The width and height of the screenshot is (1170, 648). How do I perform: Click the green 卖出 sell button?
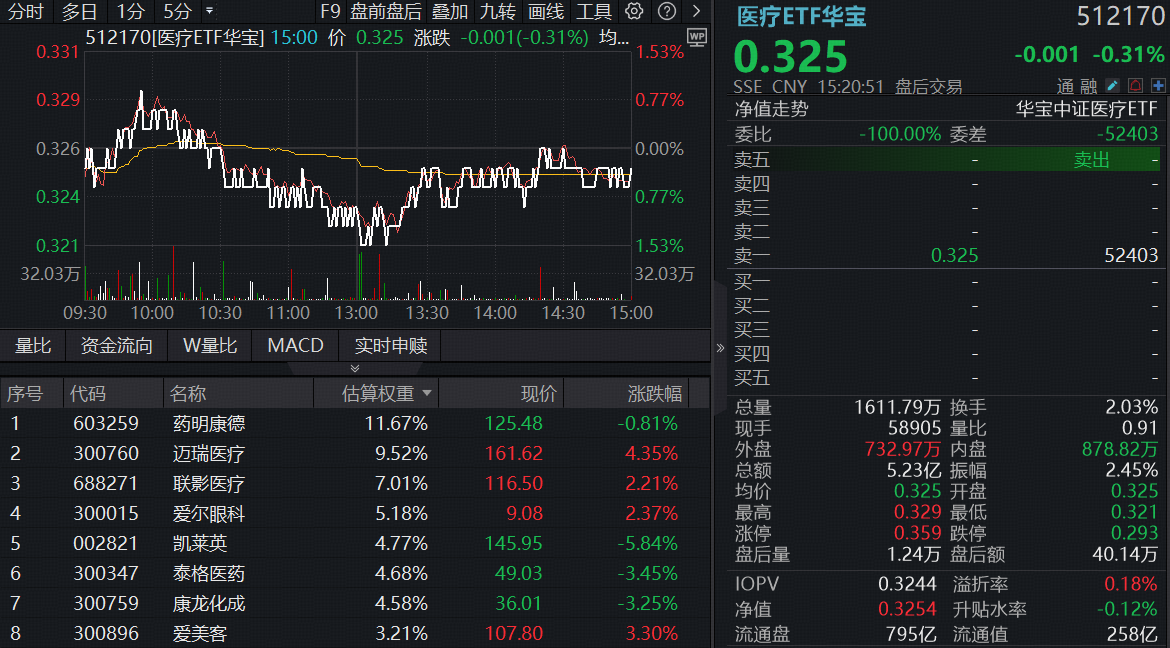1092,160
